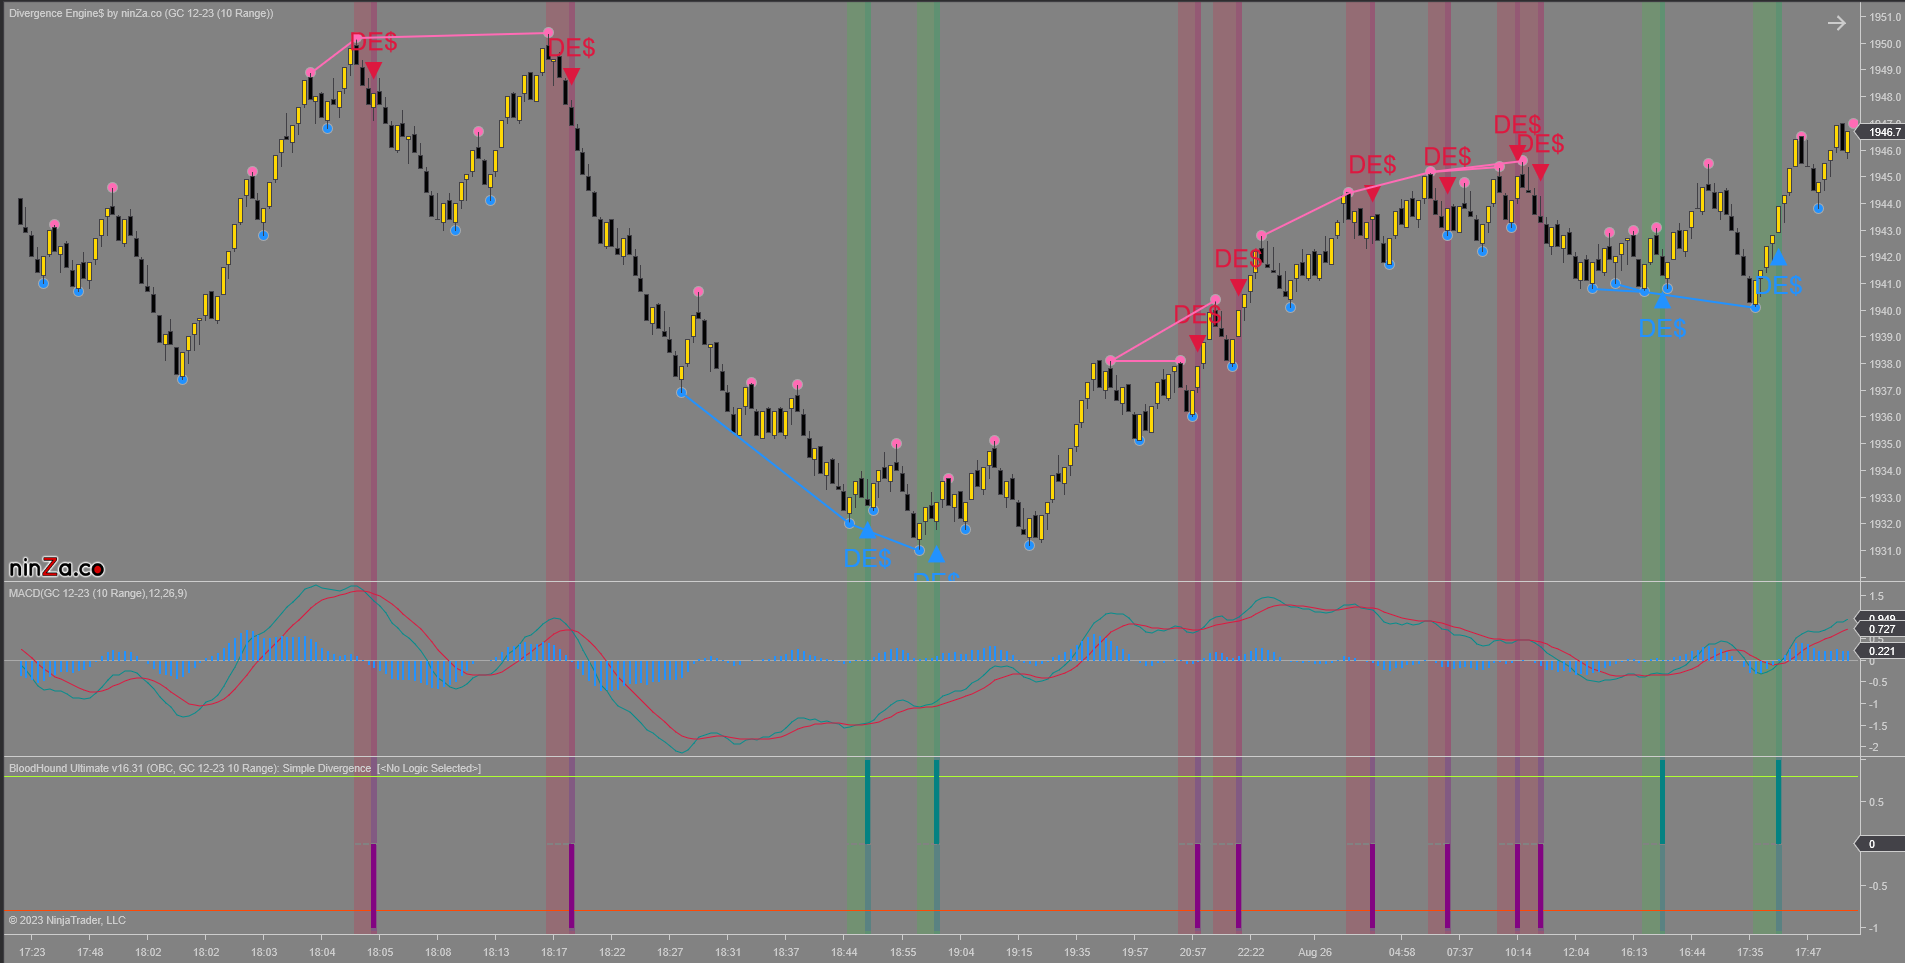
Task: Click the 0.221 histogram value marker
Action: (x=1881, y=651)
